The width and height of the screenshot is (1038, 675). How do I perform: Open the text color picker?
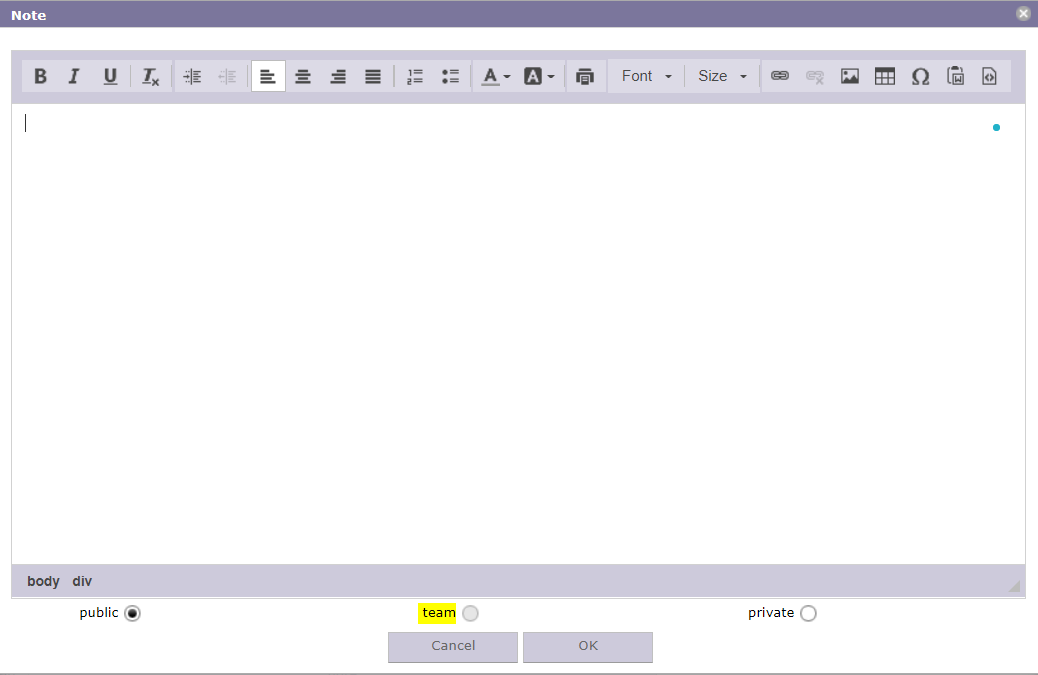(496, 76)
